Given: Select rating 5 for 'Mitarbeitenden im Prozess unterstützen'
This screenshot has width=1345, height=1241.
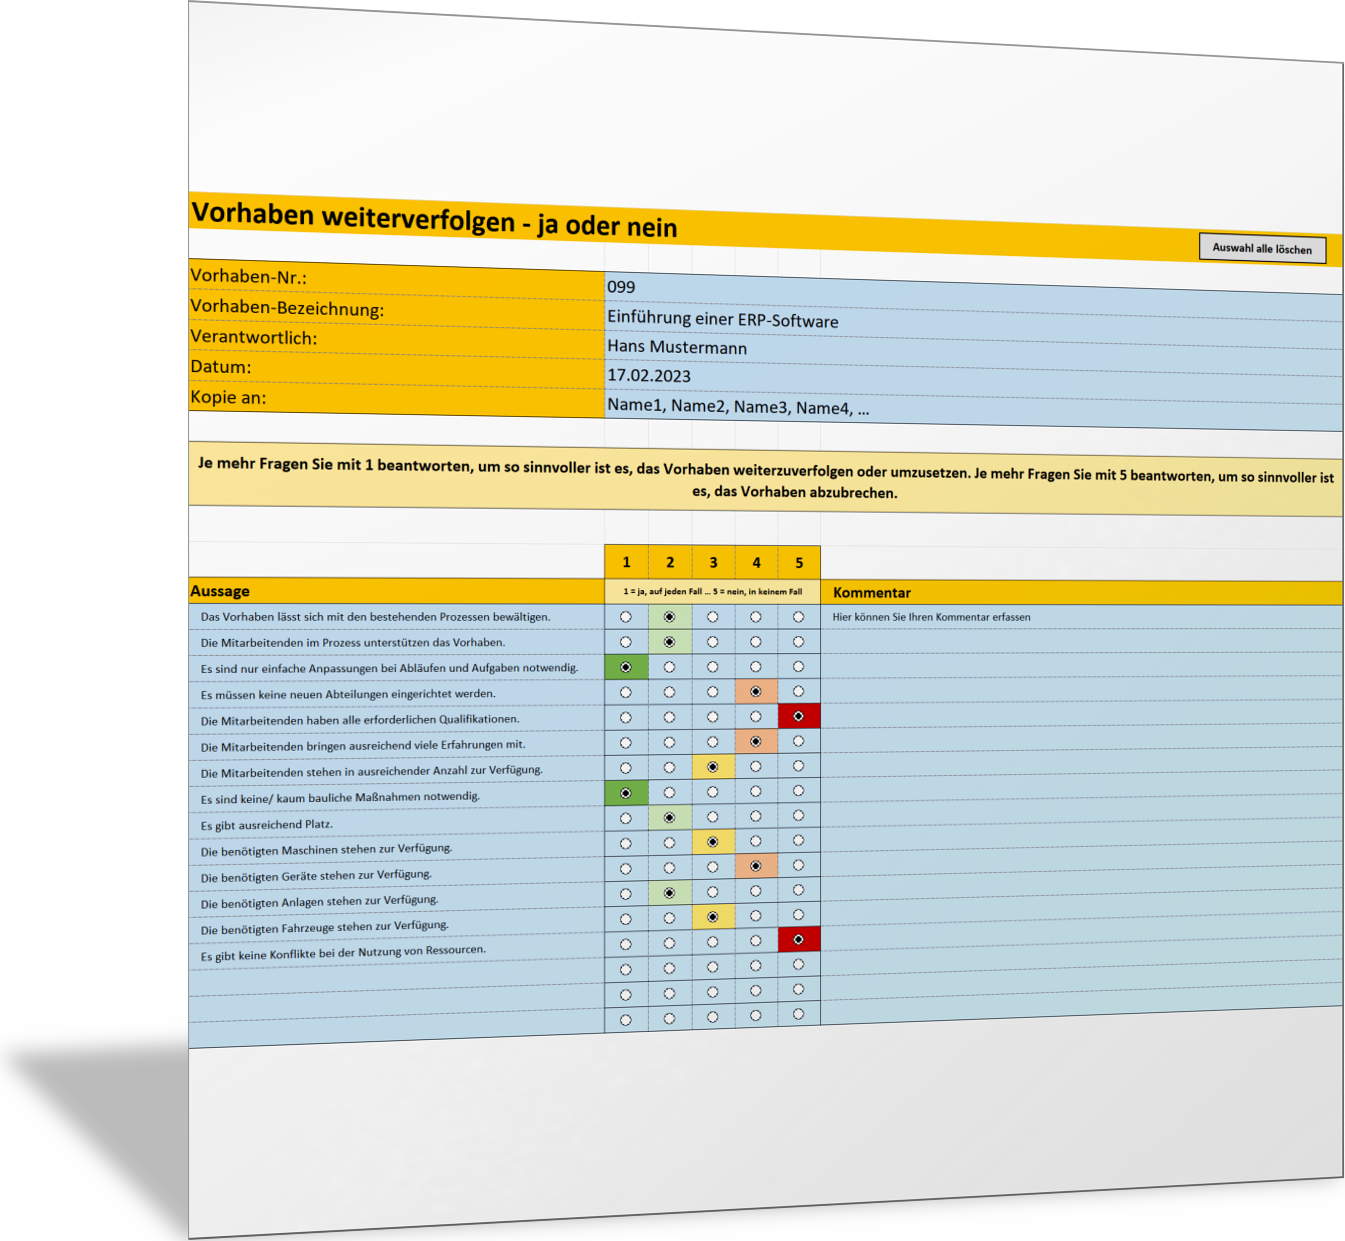Looking at the screenshot, I should [798, 642].
